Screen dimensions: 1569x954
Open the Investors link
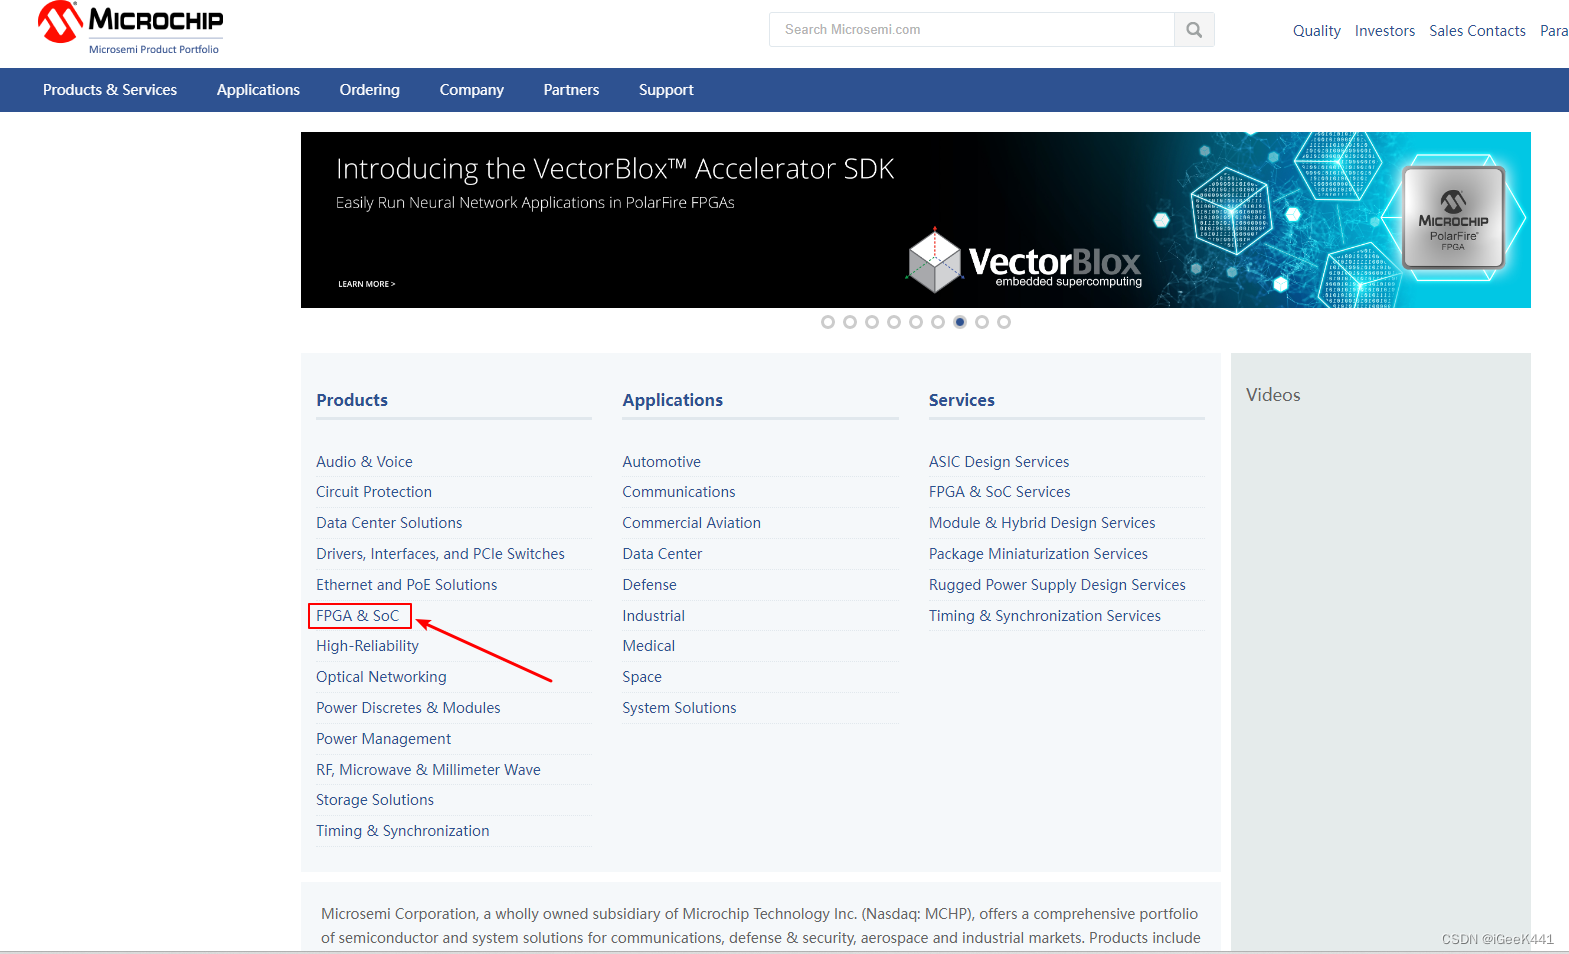click(x=1385, y=31)
